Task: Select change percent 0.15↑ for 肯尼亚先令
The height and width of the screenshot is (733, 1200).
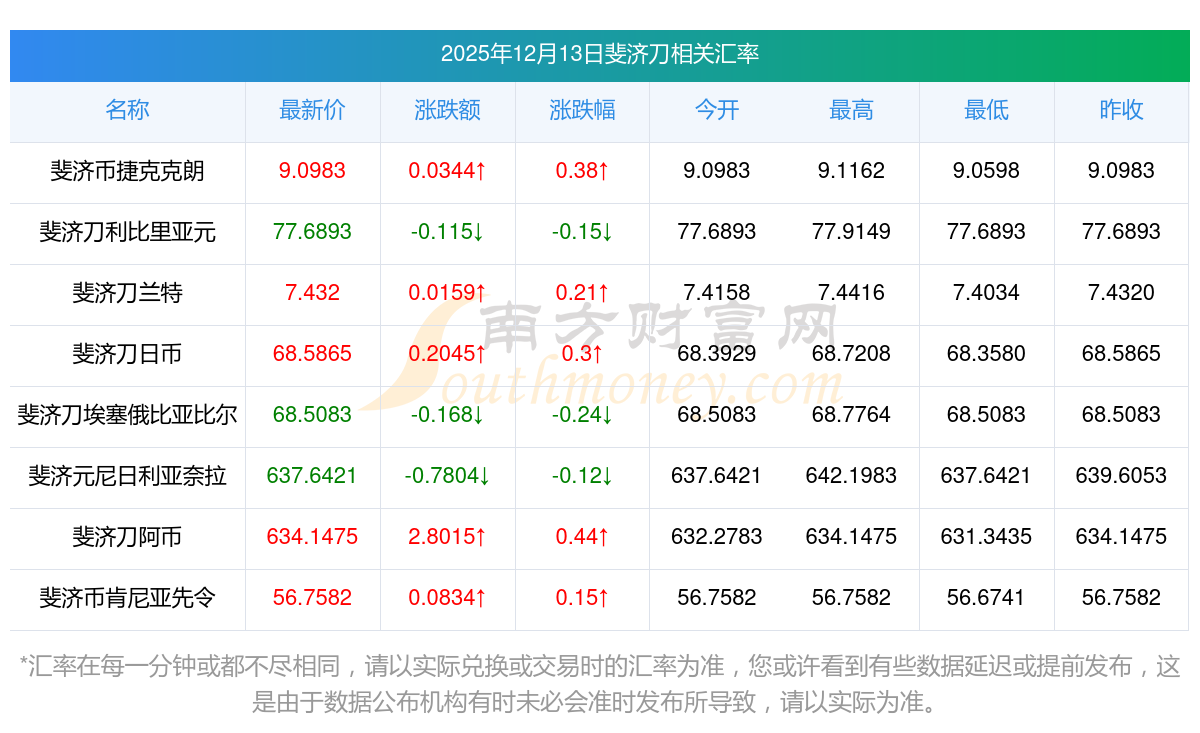Action: (x=582, y=598)
